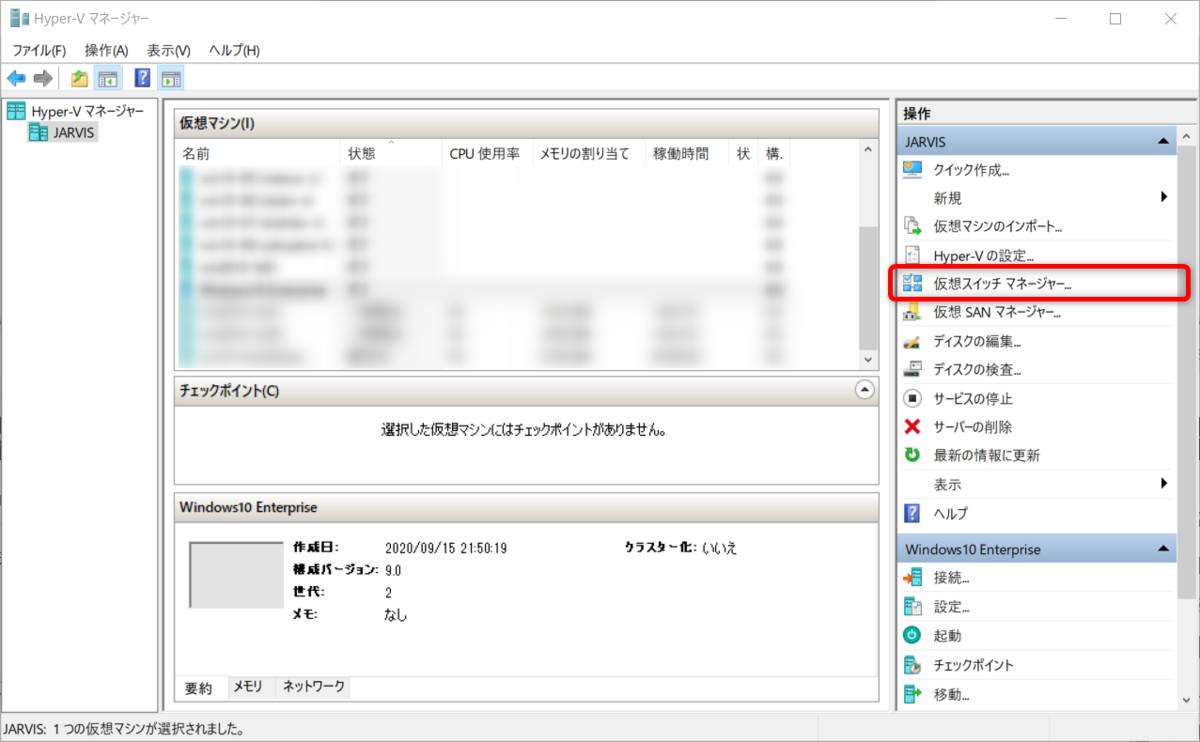Viewport: 1200px width, 742px height.
Task: Click Hyper-V の設定... action
Action: click(983, 256)
